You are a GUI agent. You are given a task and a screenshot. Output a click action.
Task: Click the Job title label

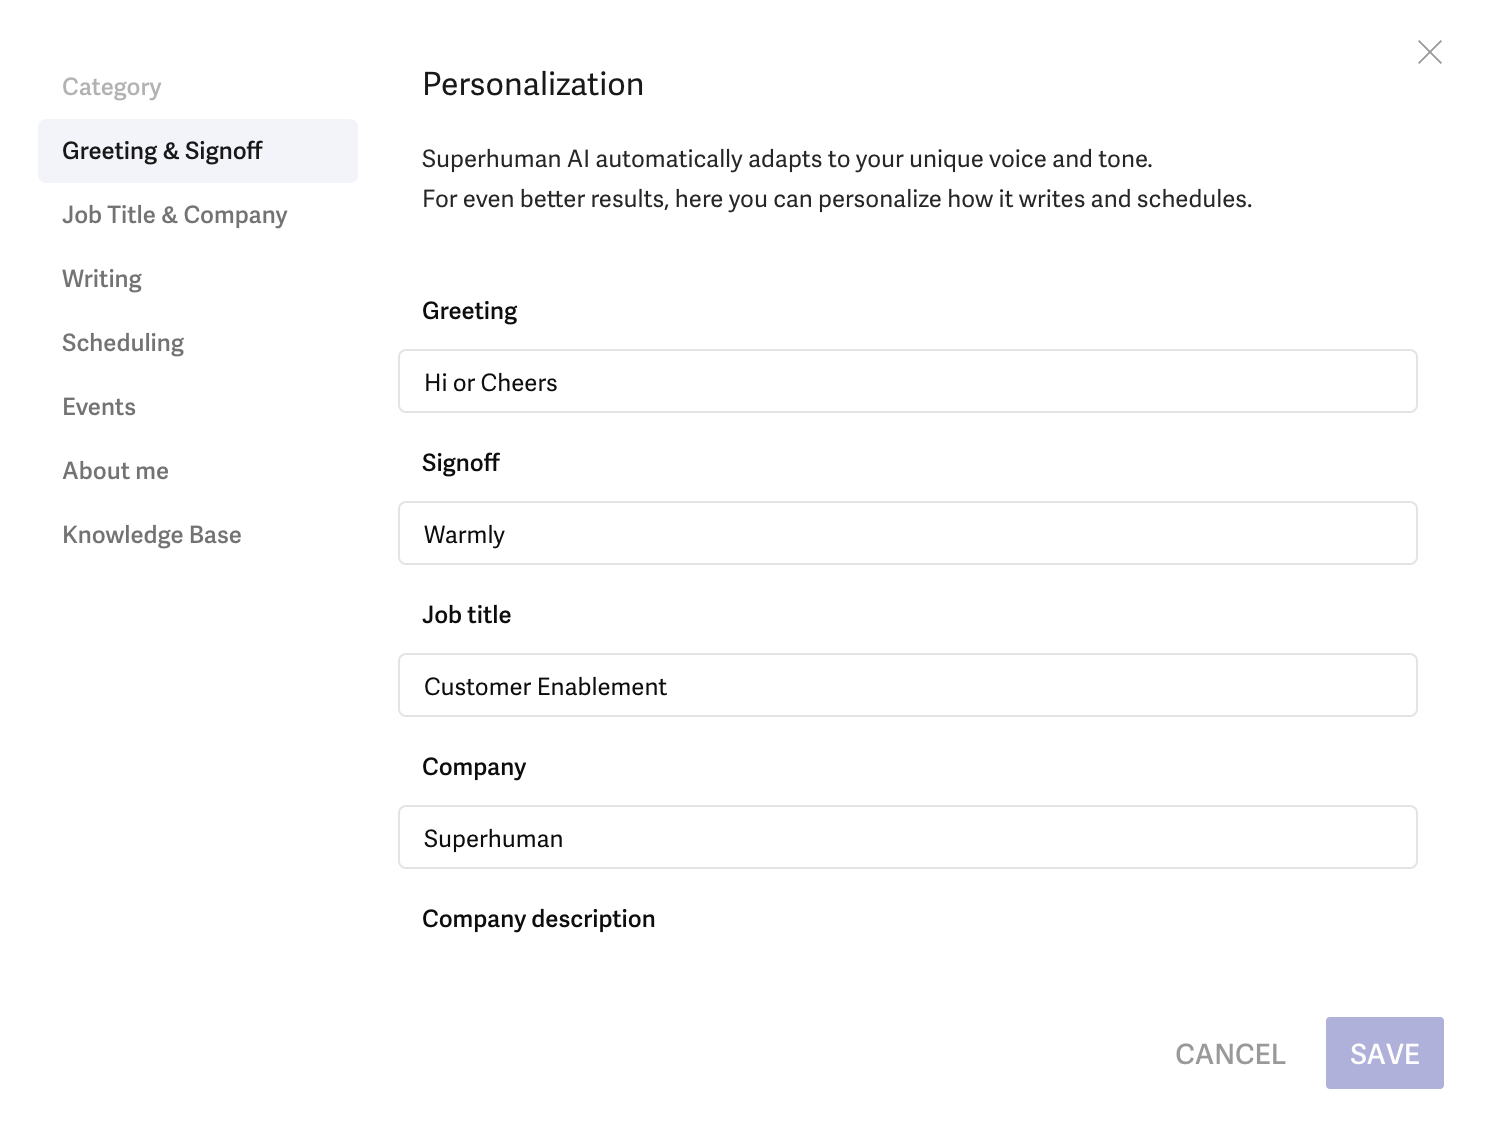point(467,615)
